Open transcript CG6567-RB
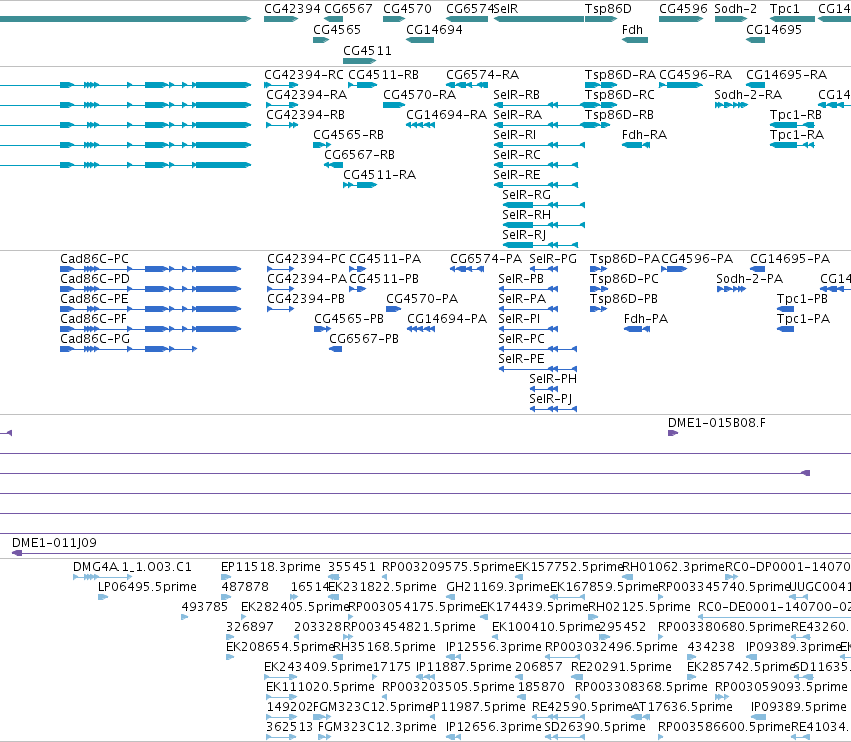This screenshot has height=742, width=851. 333,165
